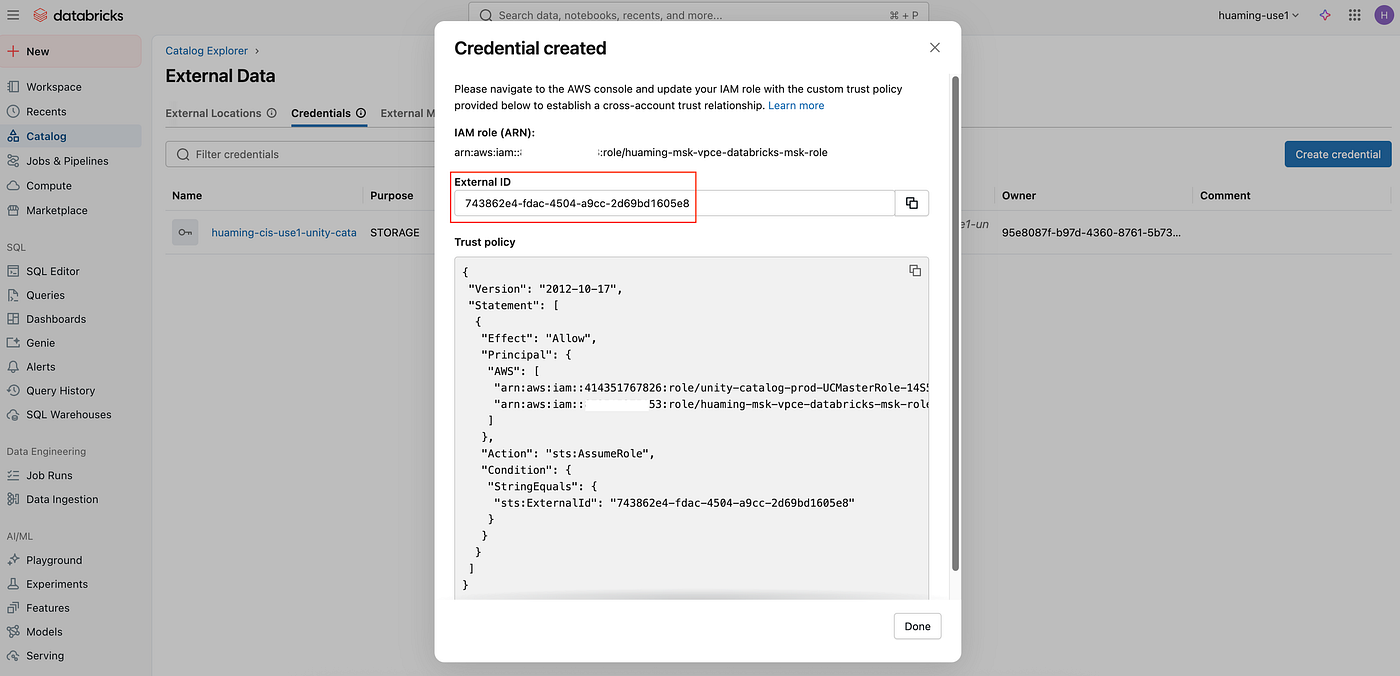Image resolution: width=1400 pixels, height=676 pixels.
Task: Click the New plus button
Action: point(70,51)
